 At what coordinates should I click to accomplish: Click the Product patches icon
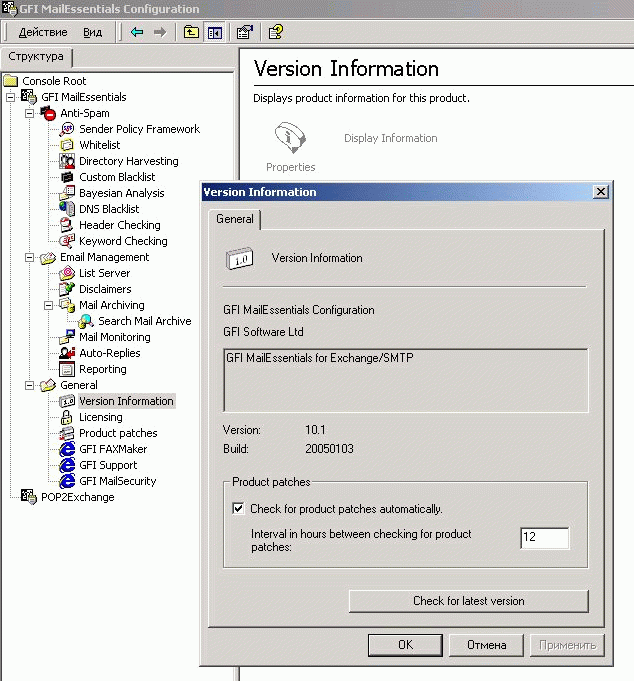67,433
